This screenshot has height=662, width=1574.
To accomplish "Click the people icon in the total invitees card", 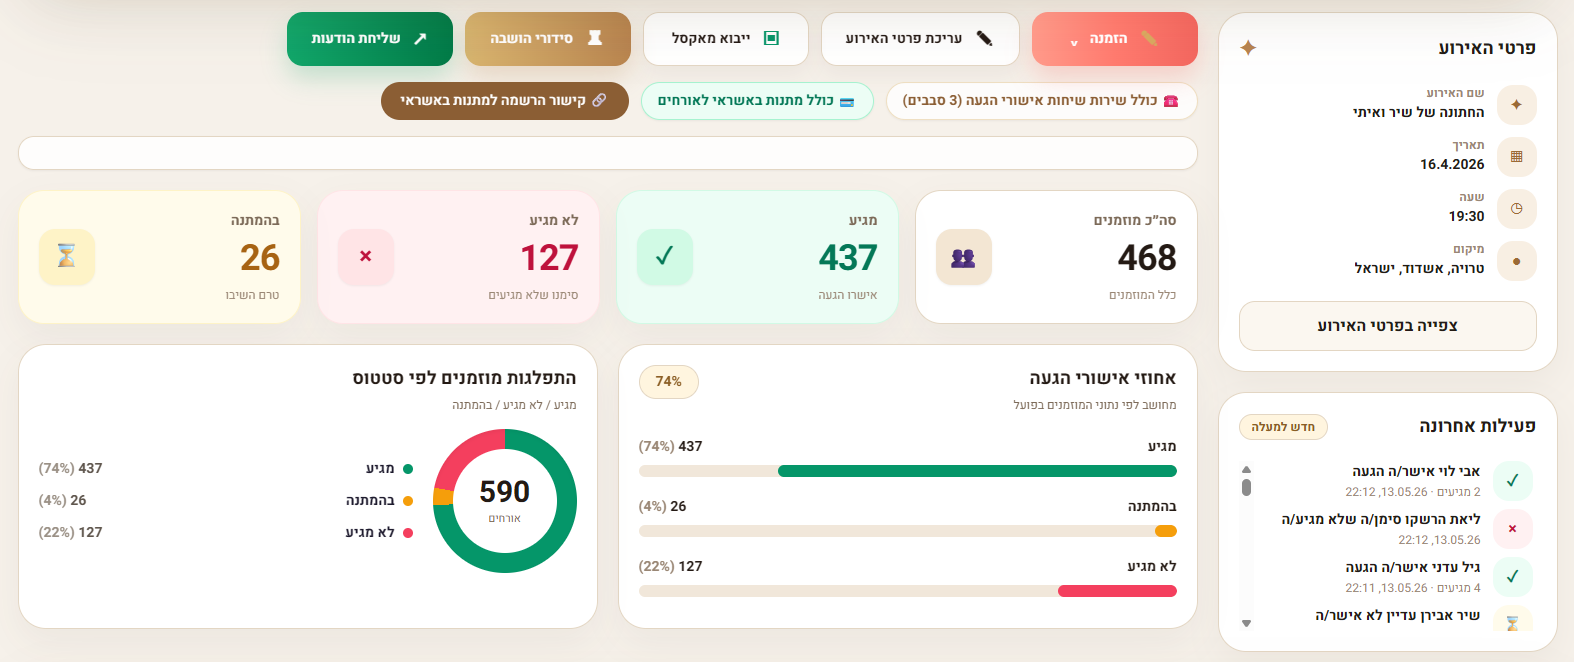I will tap(963, 257).
